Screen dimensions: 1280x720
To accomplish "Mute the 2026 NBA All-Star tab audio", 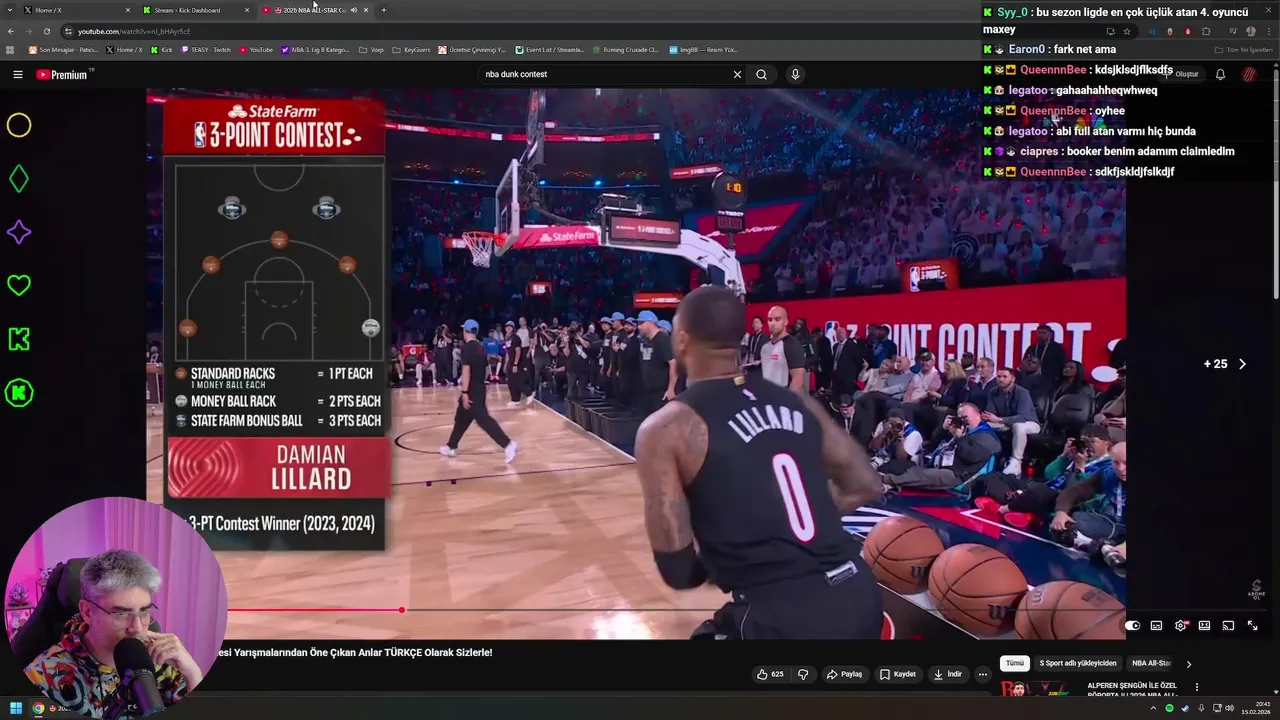I will click(353, 10).
